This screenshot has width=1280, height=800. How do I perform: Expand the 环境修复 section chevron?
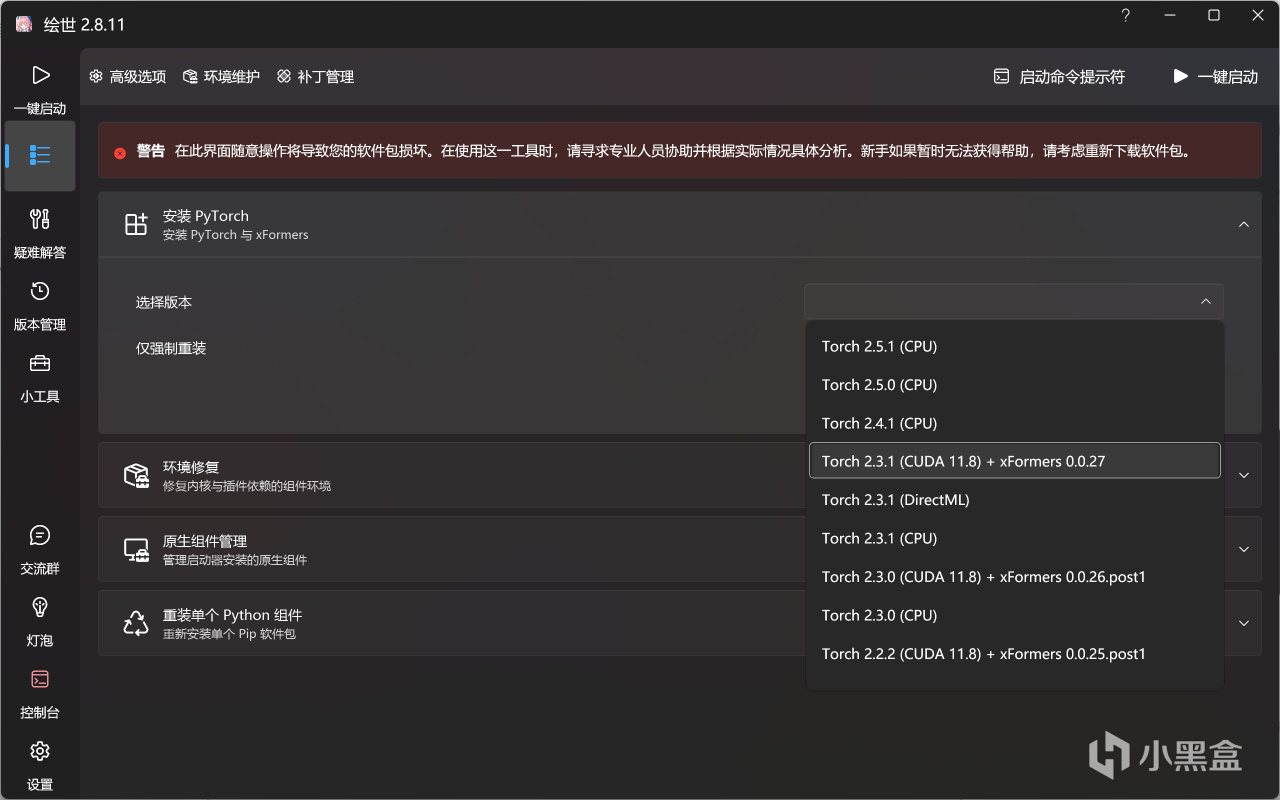[x=1244, y=475]
